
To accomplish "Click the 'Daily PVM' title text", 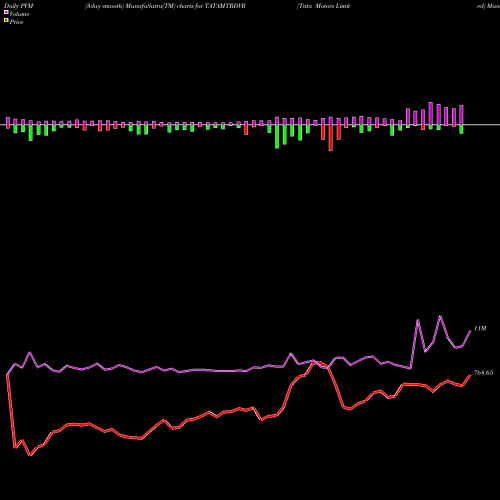I will (x=18, y=6).
